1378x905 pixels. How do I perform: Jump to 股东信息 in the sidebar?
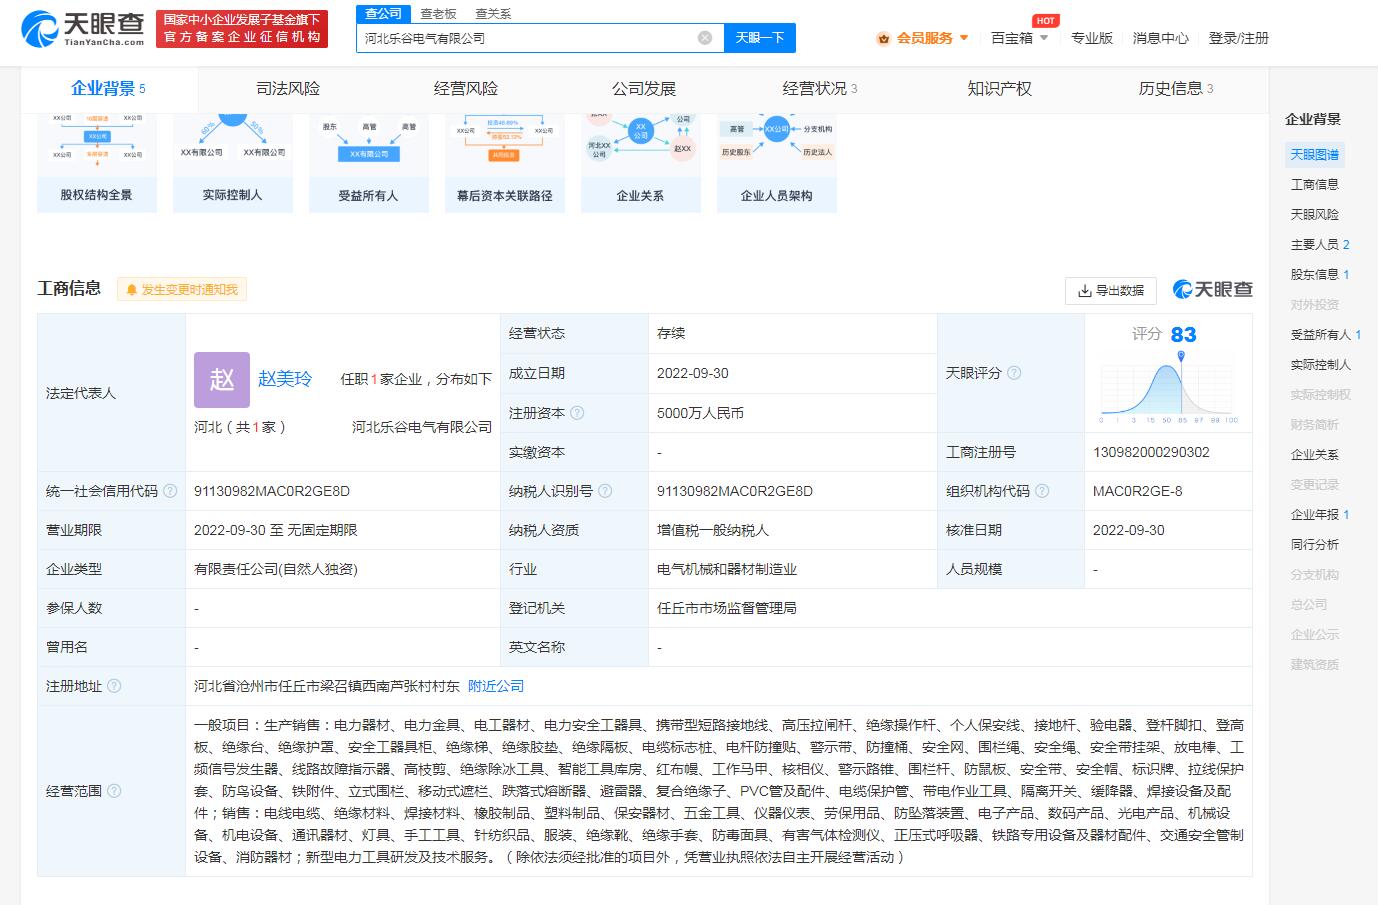(1320, 275)
